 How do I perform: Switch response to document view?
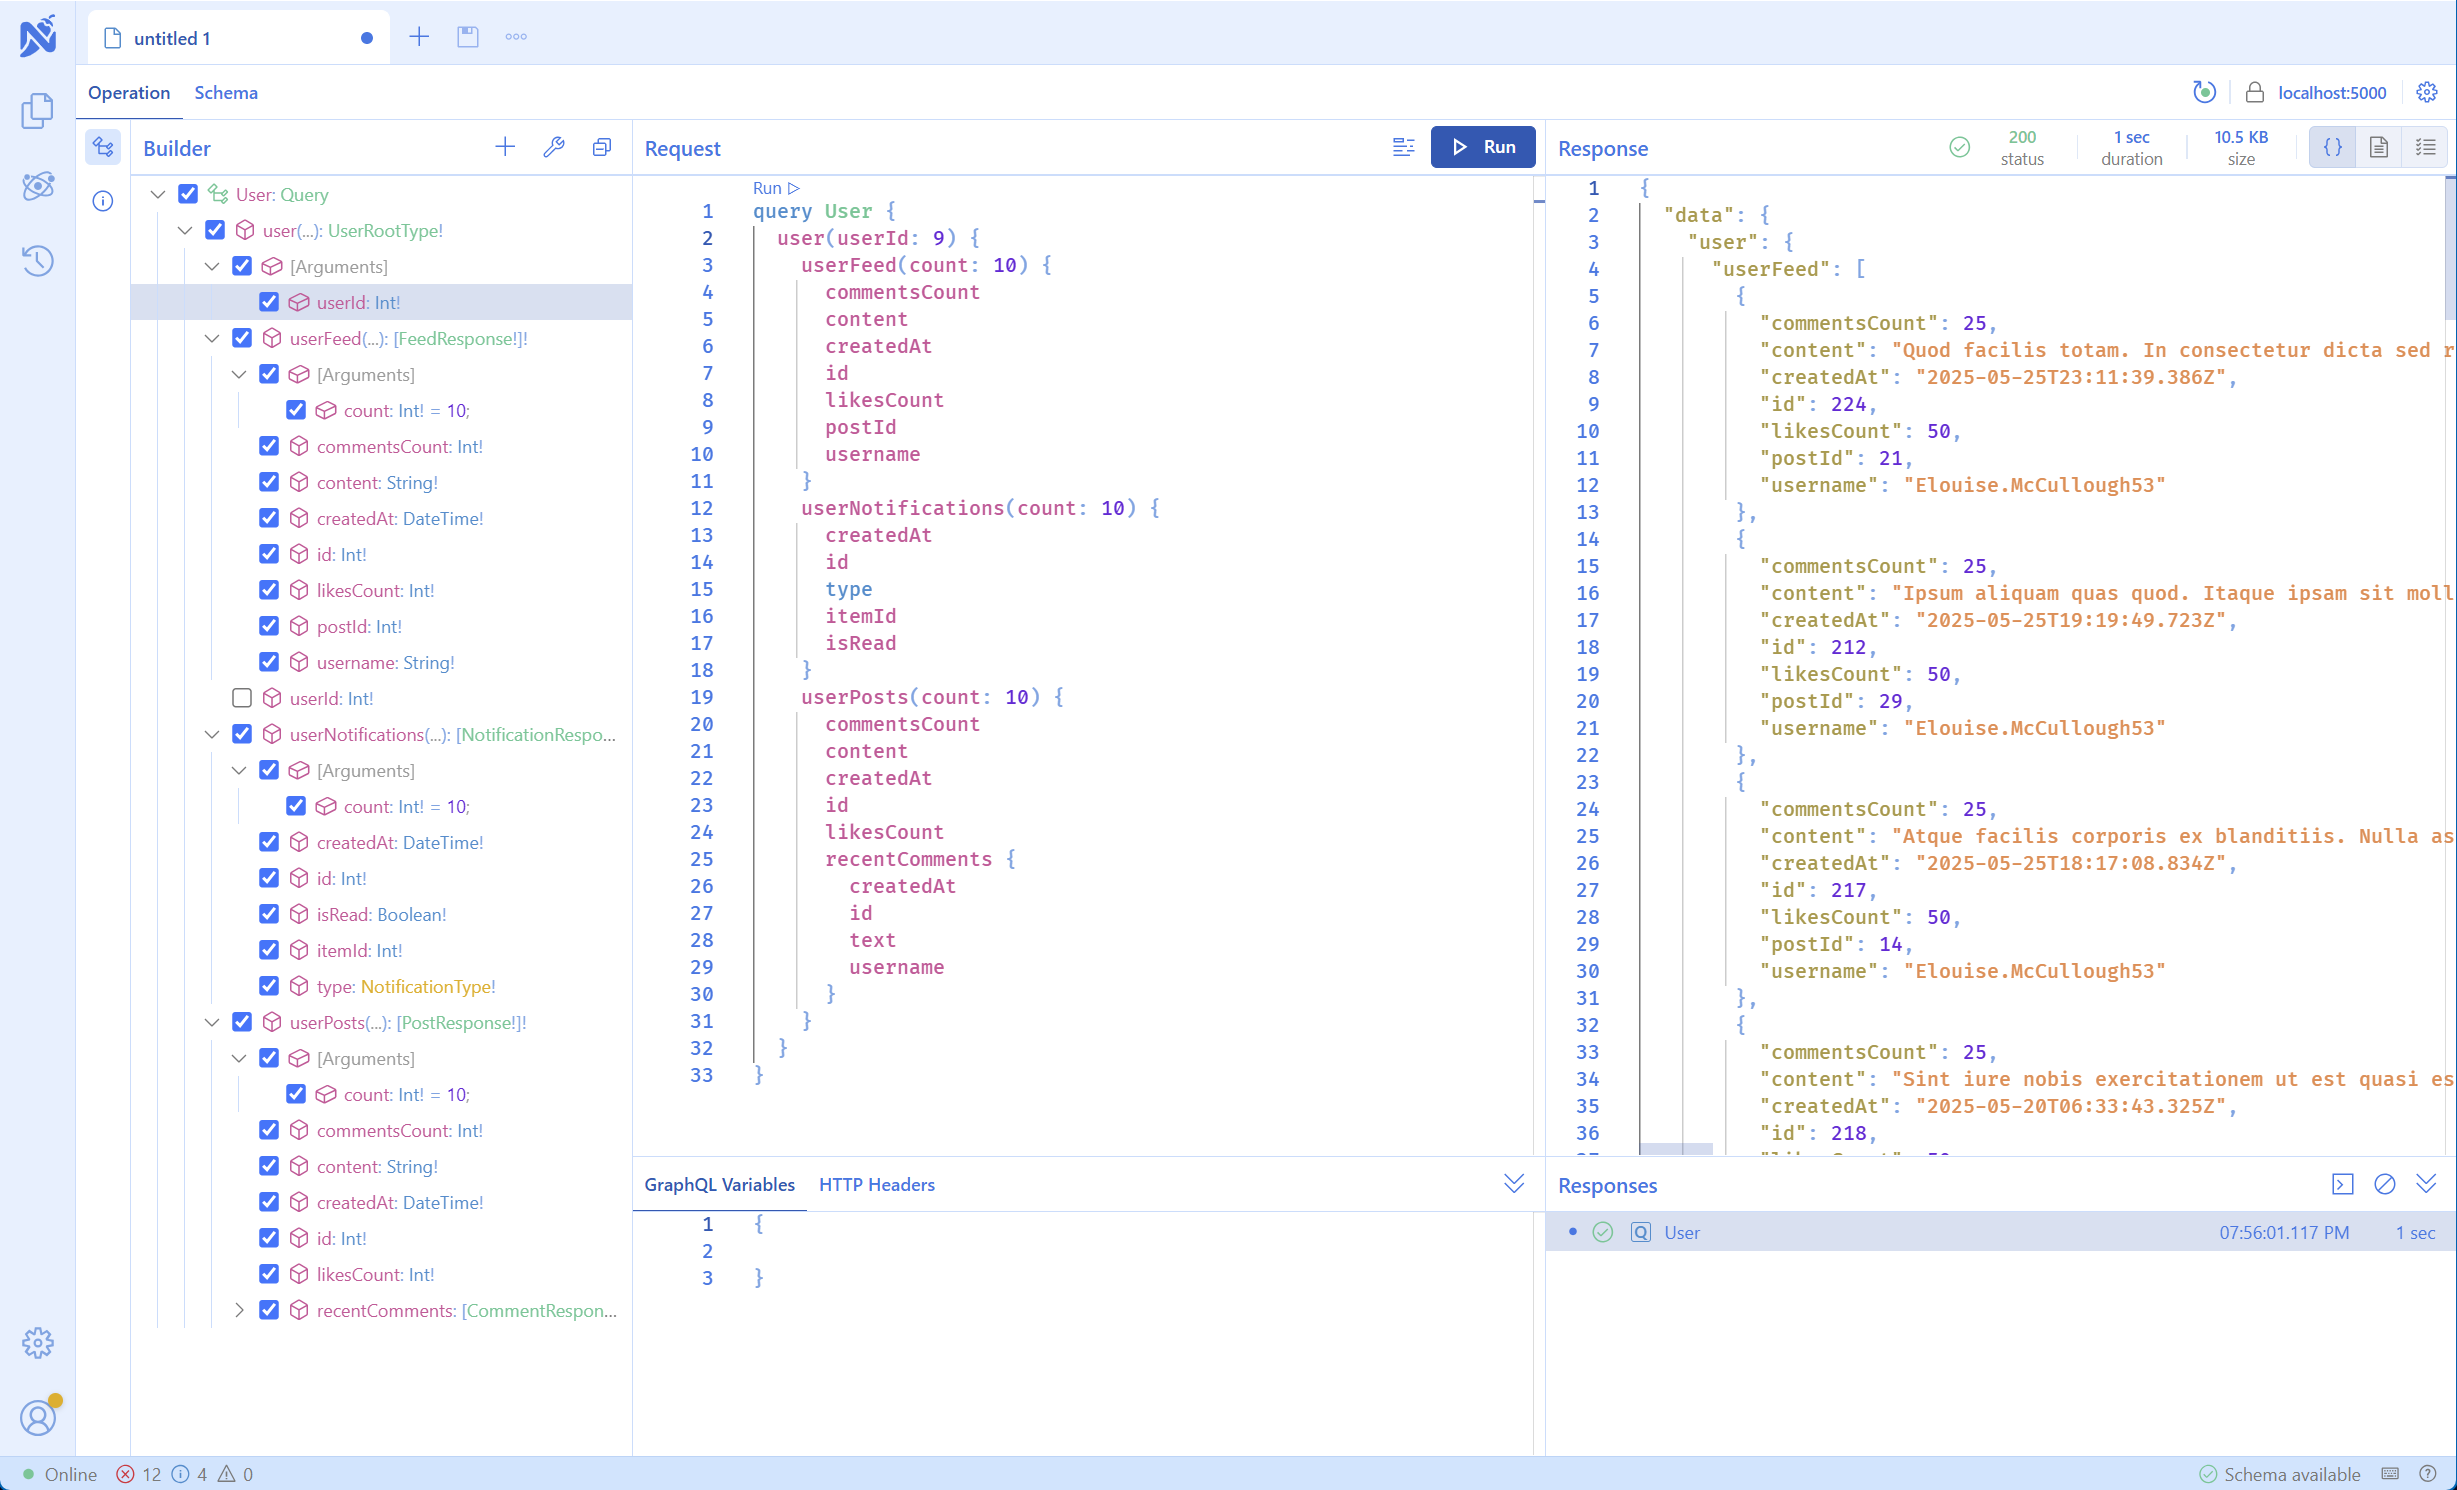click(2379, 148)
